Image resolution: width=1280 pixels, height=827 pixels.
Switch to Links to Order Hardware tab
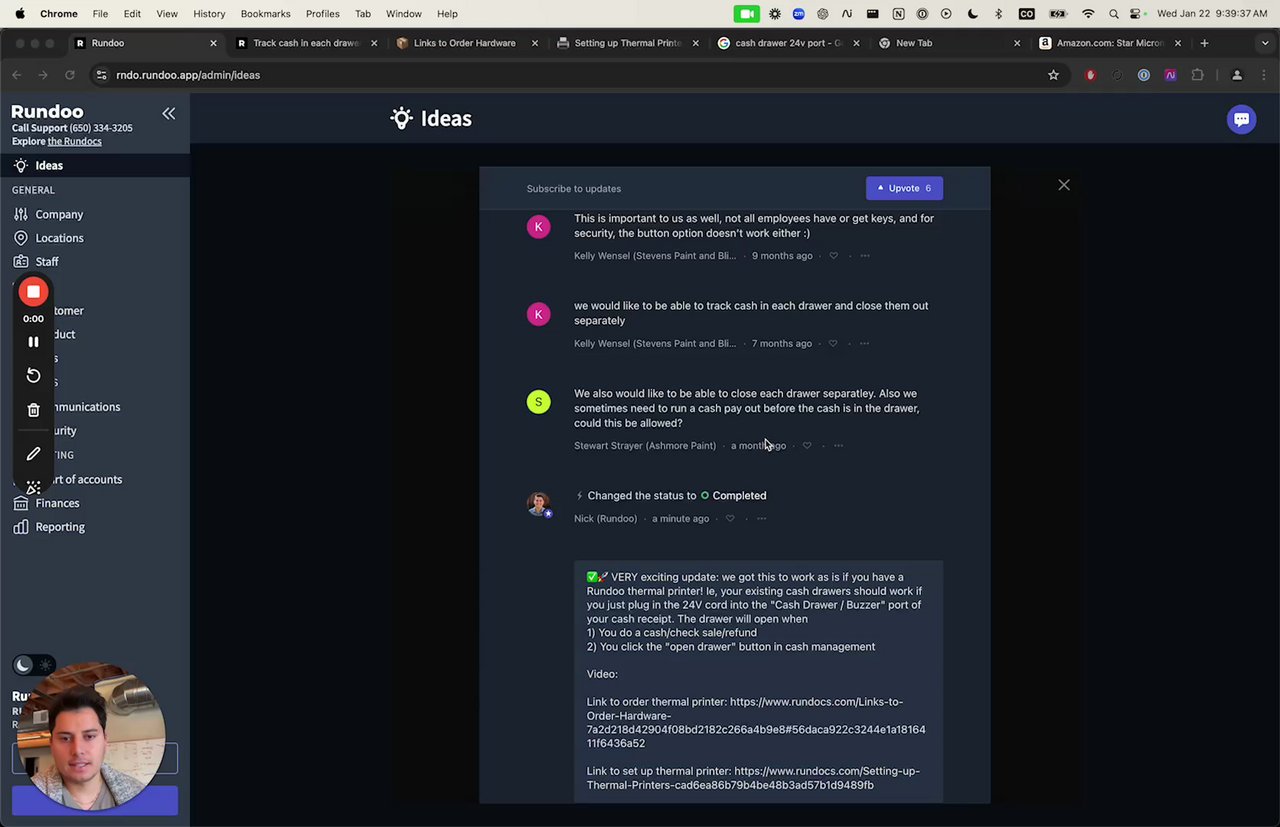click(465, 43)
